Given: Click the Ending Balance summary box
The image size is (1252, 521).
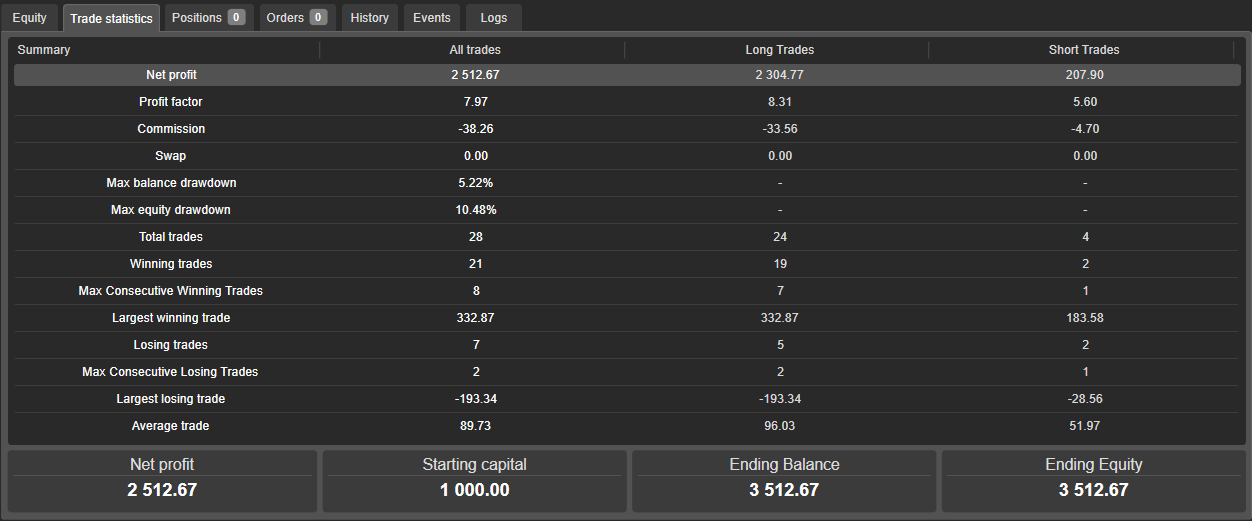Looking at the screenshot, I should pyautogui.click(x=784, y=480).
